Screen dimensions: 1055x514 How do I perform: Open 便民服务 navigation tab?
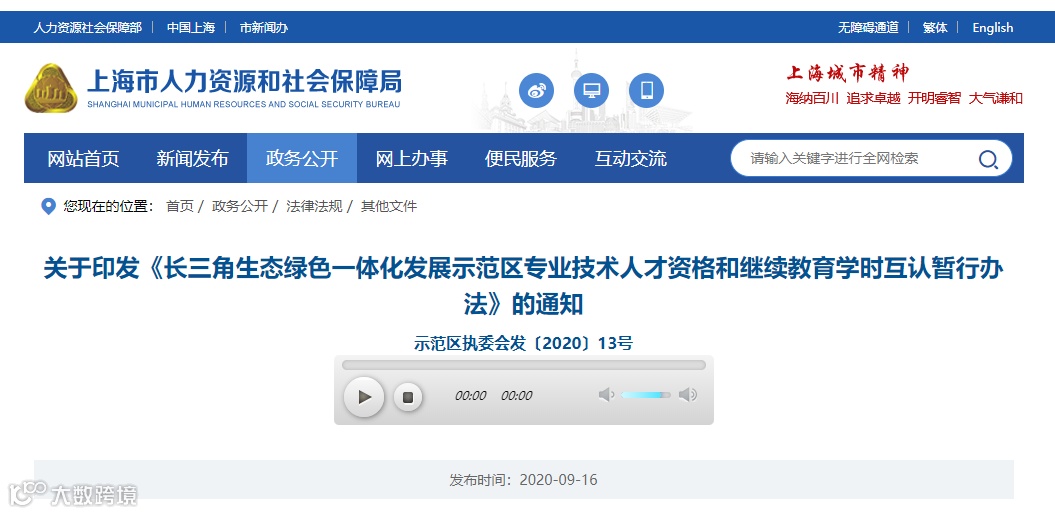[x=521, y=158]
